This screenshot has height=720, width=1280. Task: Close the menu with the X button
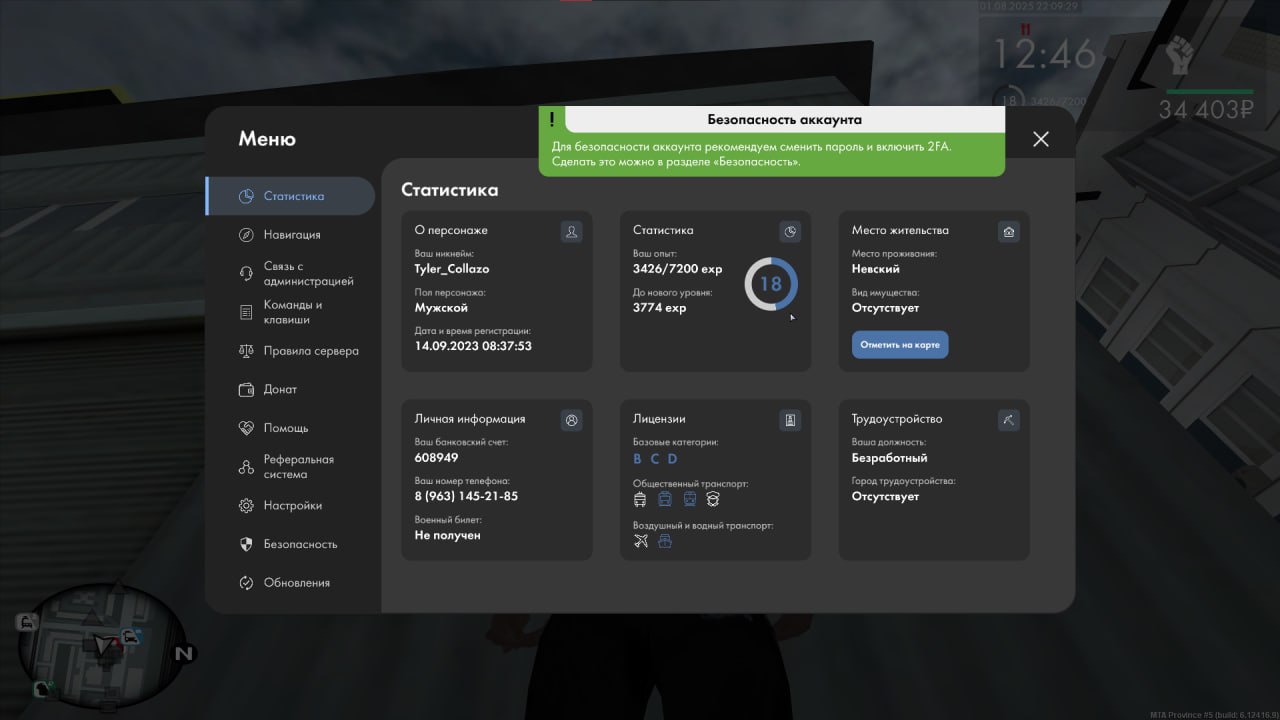[1041, 139]
